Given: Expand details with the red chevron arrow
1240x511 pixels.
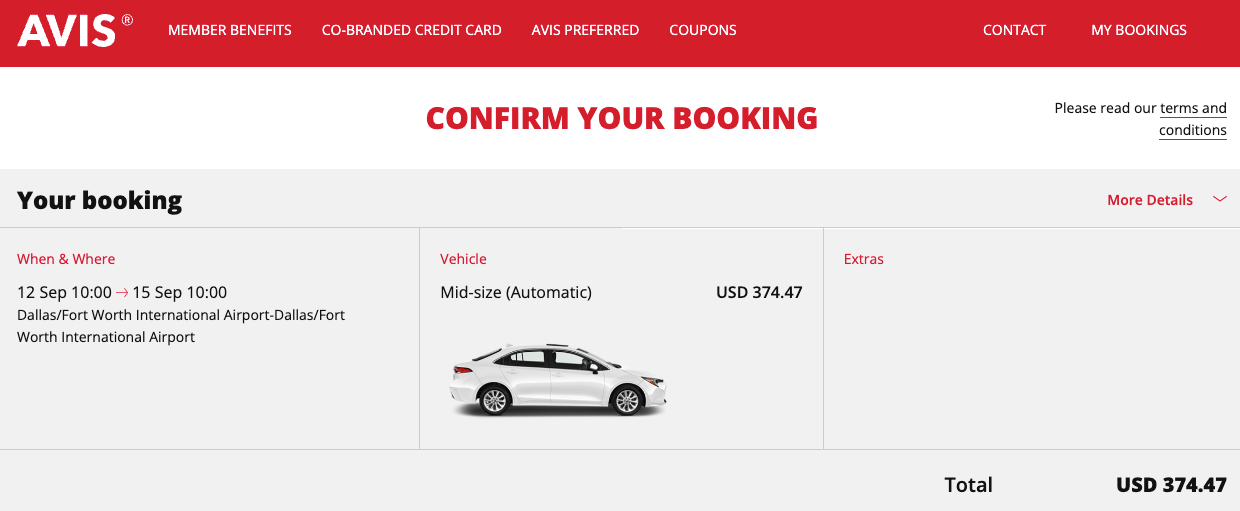Looking at the screenshot, I should (x=1220, y=199).
